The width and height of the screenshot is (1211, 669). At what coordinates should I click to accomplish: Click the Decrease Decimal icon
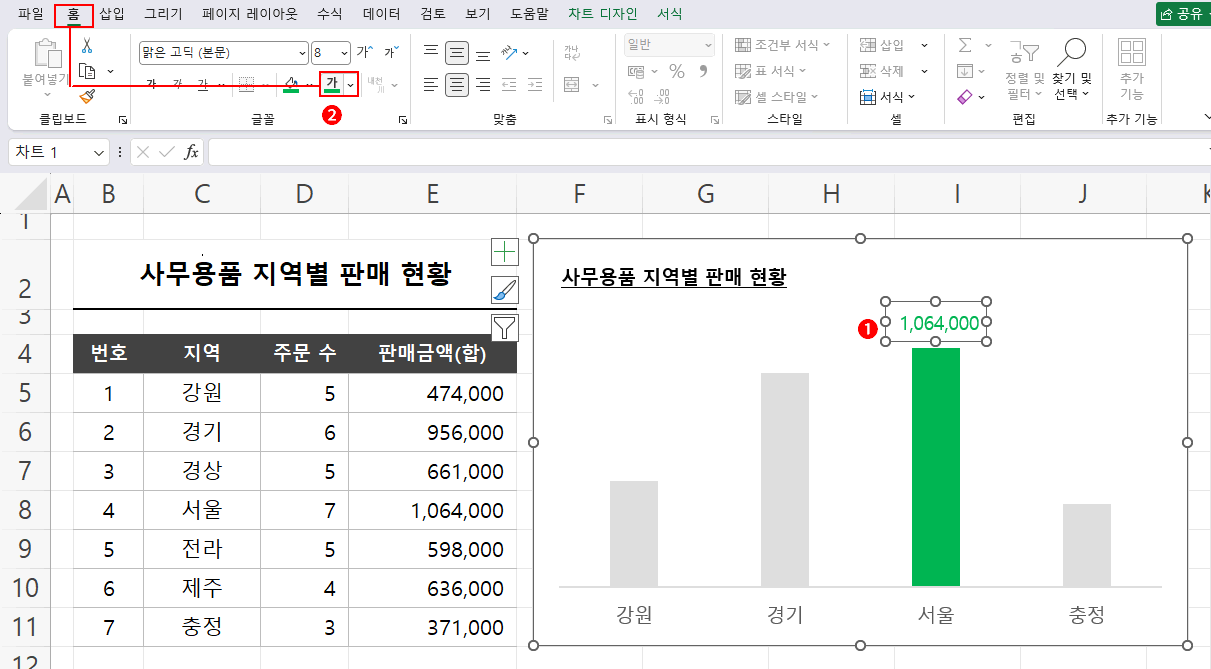tap(663, 97)
